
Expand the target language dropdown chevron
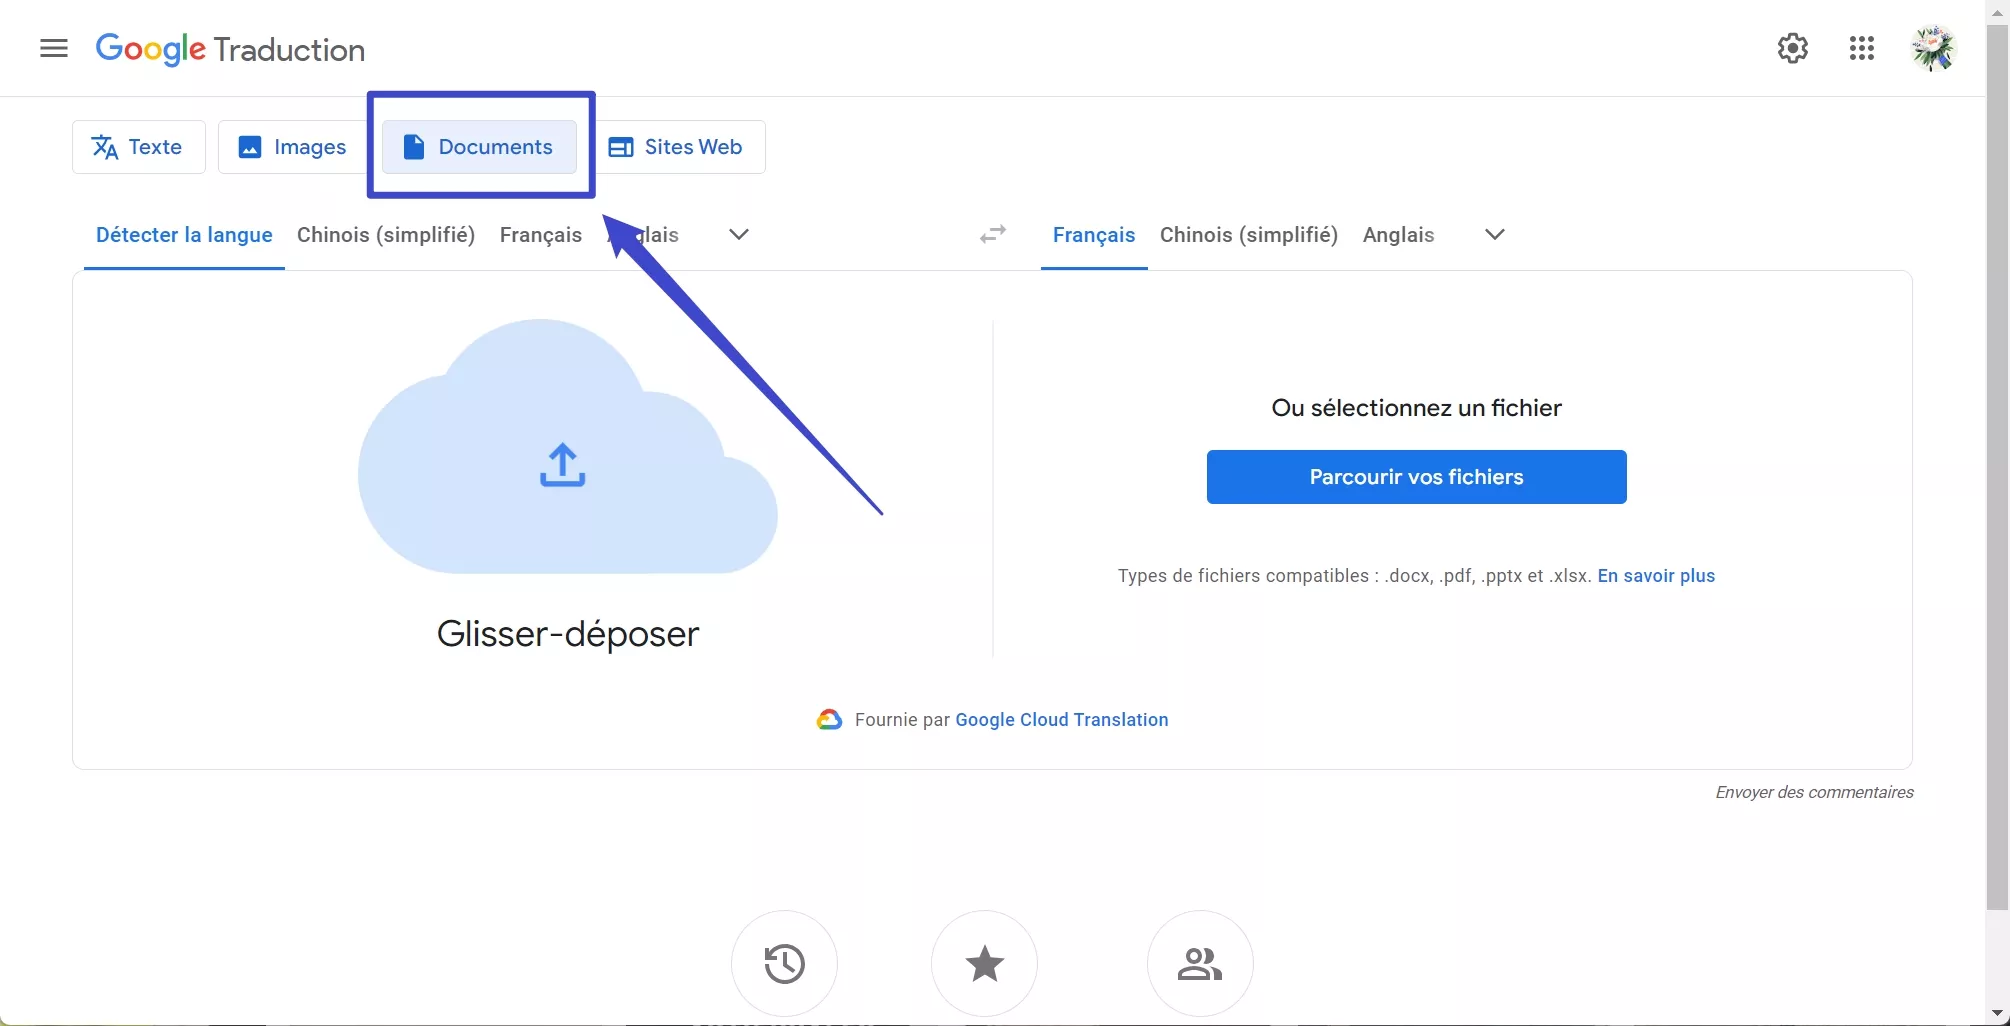coord(1493,234)
